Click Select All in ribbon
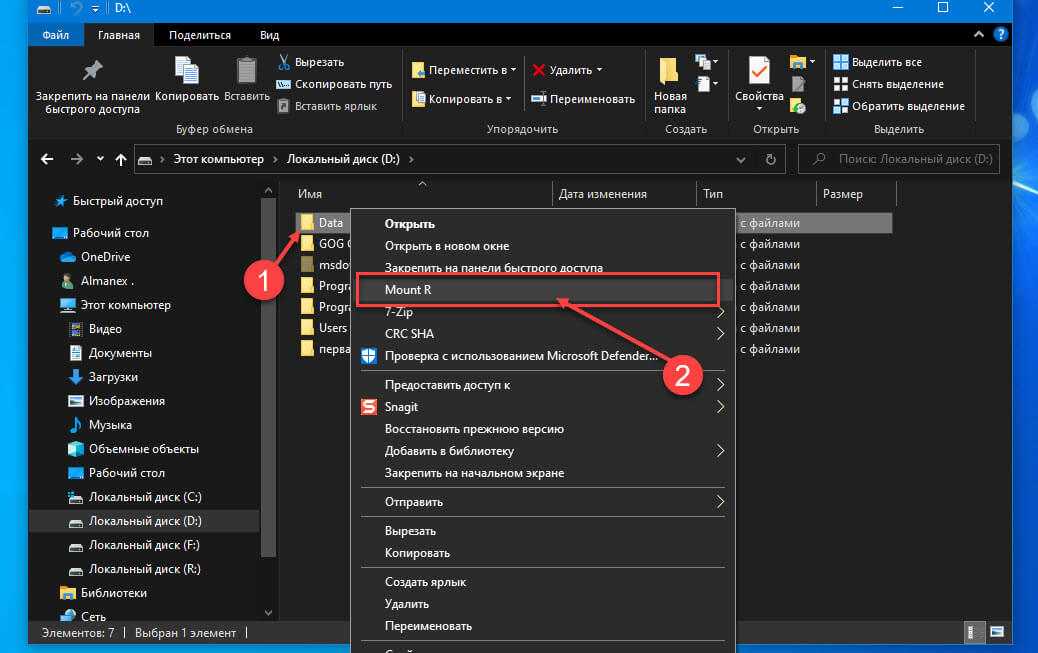The height and width of the screenshot is (653, 1038). 886,62
